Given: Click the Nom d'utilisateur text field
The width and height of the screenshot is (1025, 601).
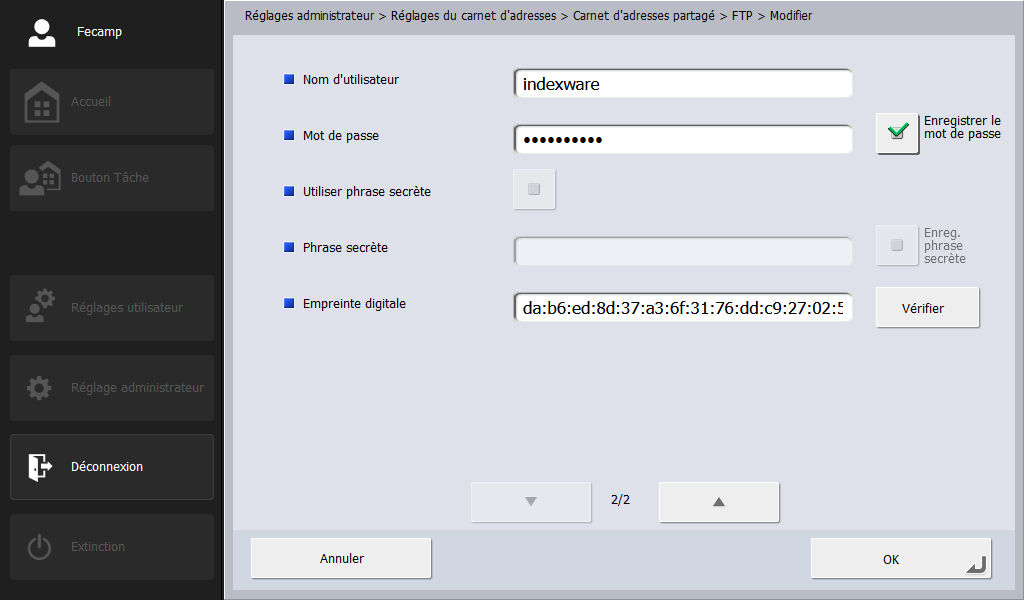Looking at the screenshot, I should pyautogui.click(x=683, y=84).
